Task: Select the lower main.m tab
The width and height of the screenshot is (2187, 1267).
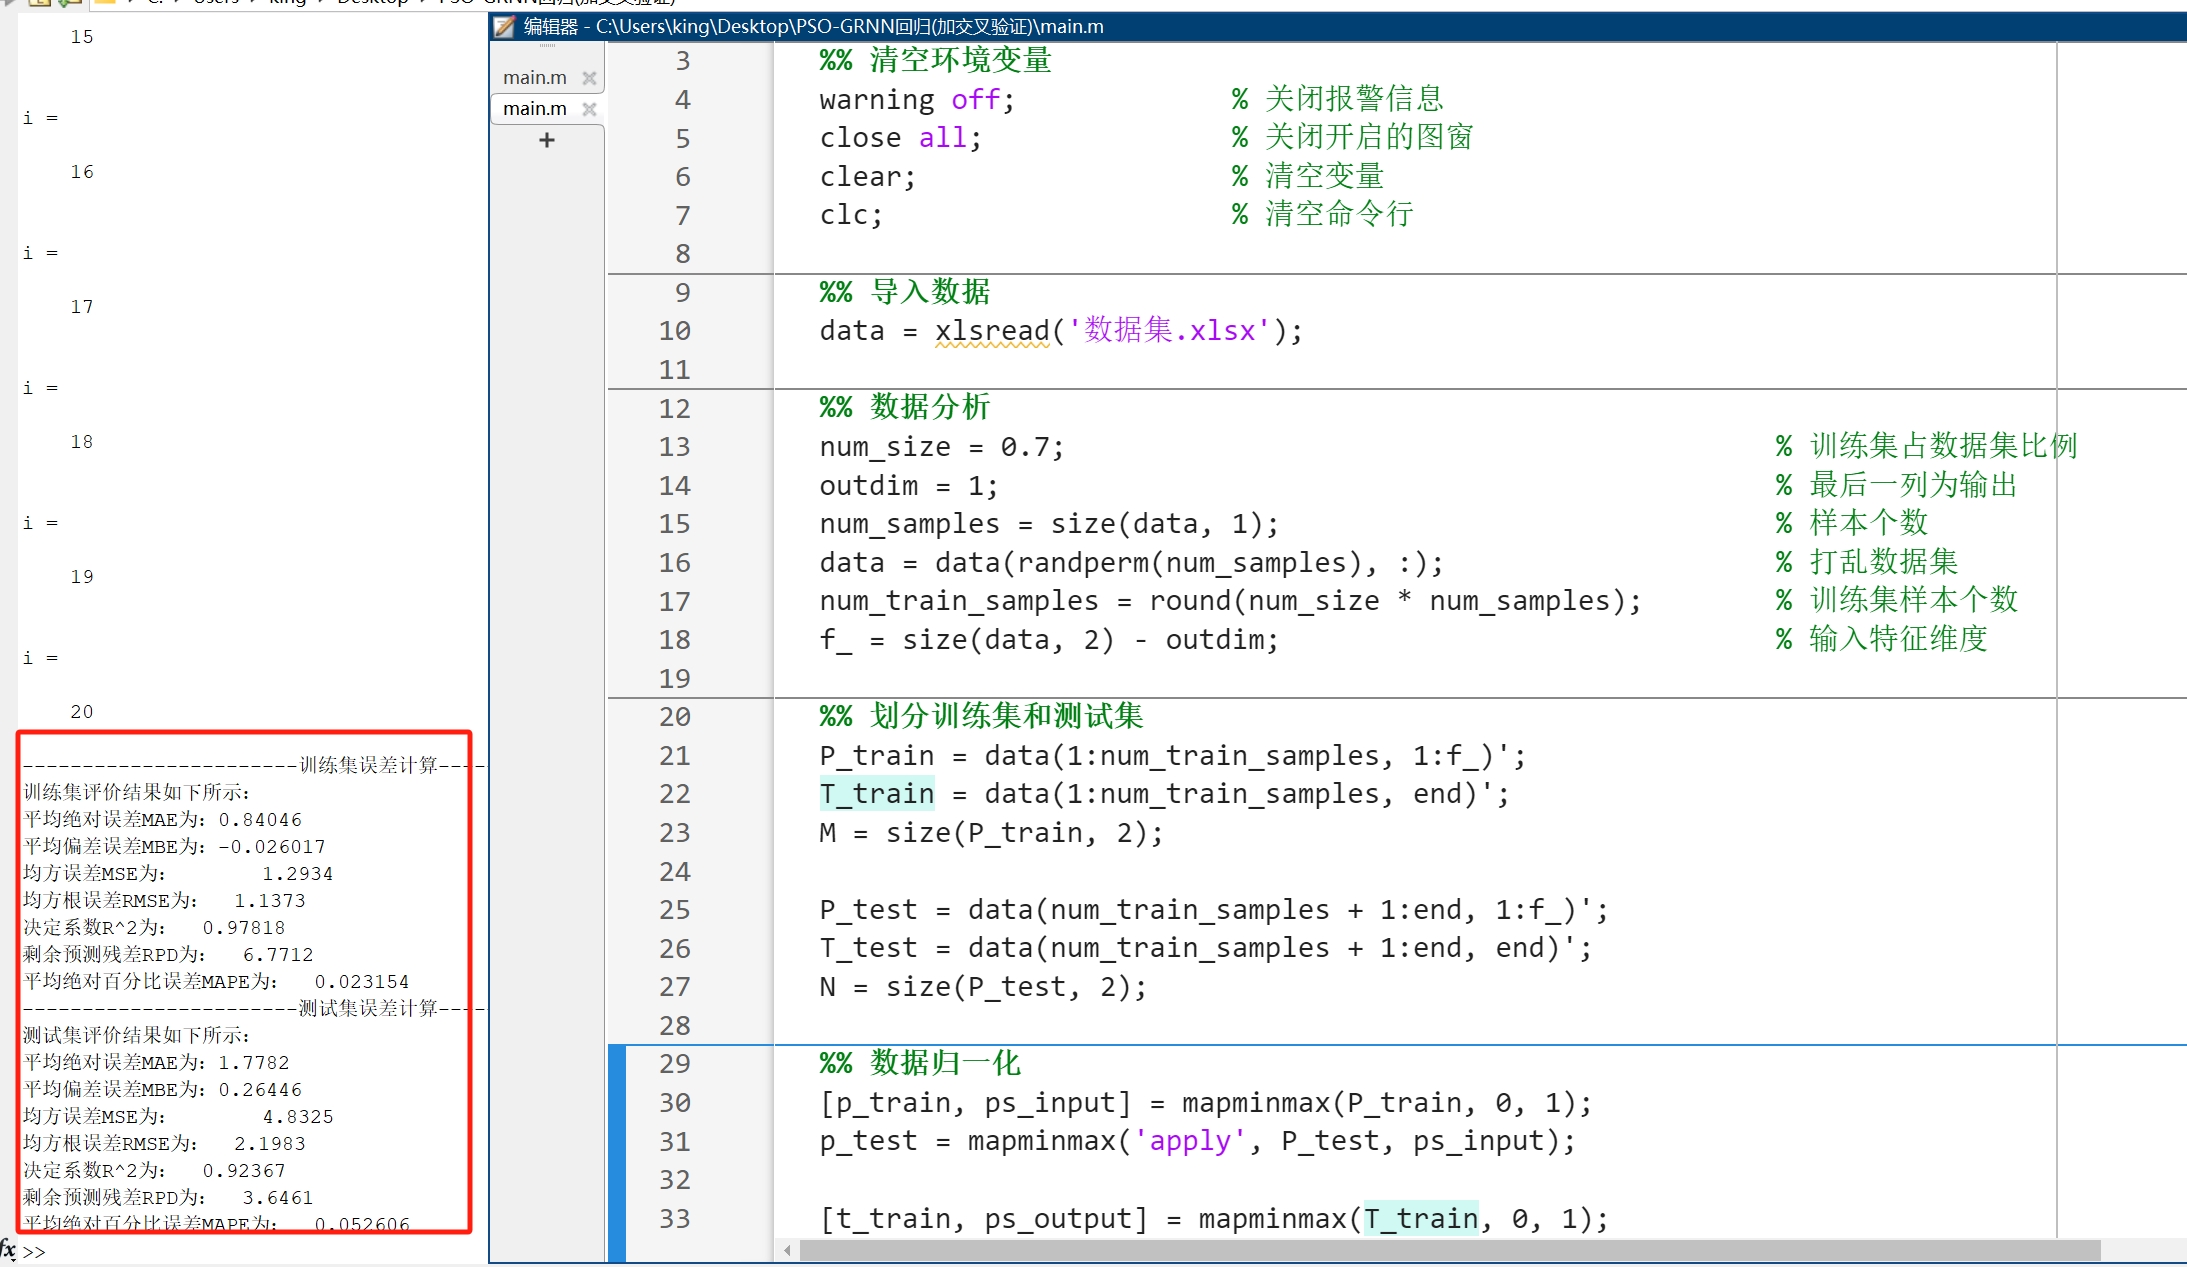Action: click(x=534, y=109)
